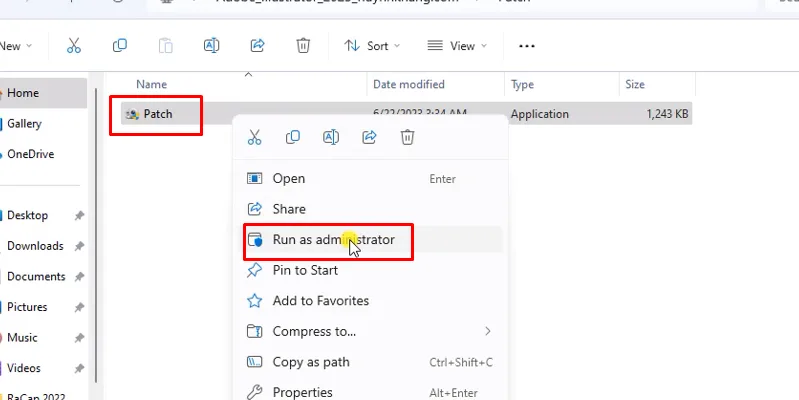Viewport: 799px width, 400px height.
Task: Open the View dropdown
Action: 457,46
